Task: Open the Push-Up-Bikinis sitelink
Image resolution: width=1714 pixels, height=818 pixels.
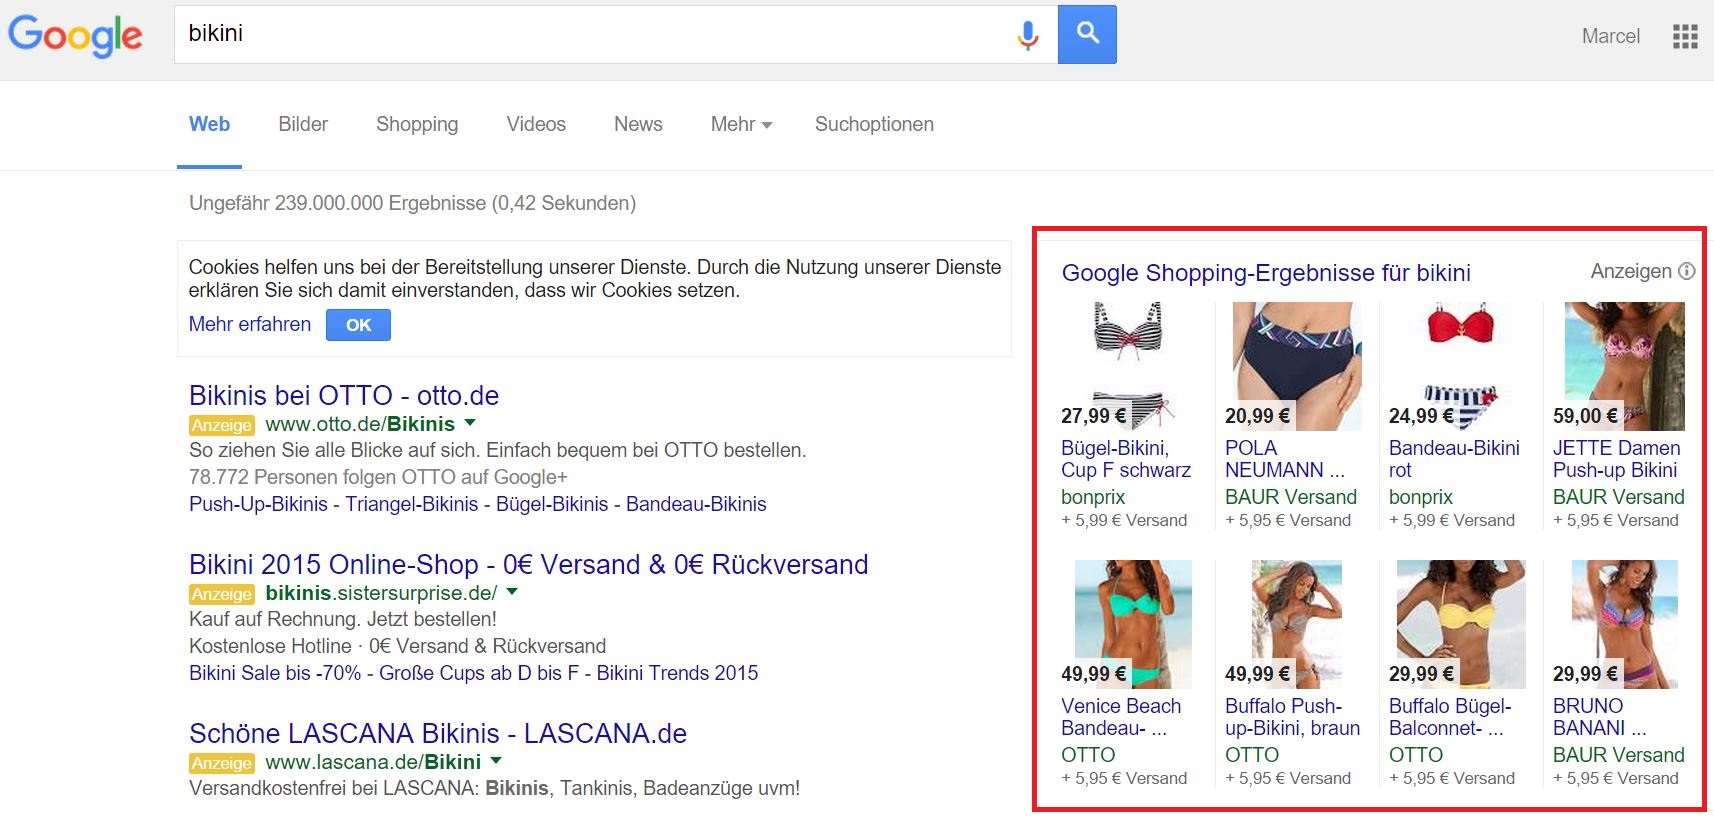Action: click(x=258, y=504)
